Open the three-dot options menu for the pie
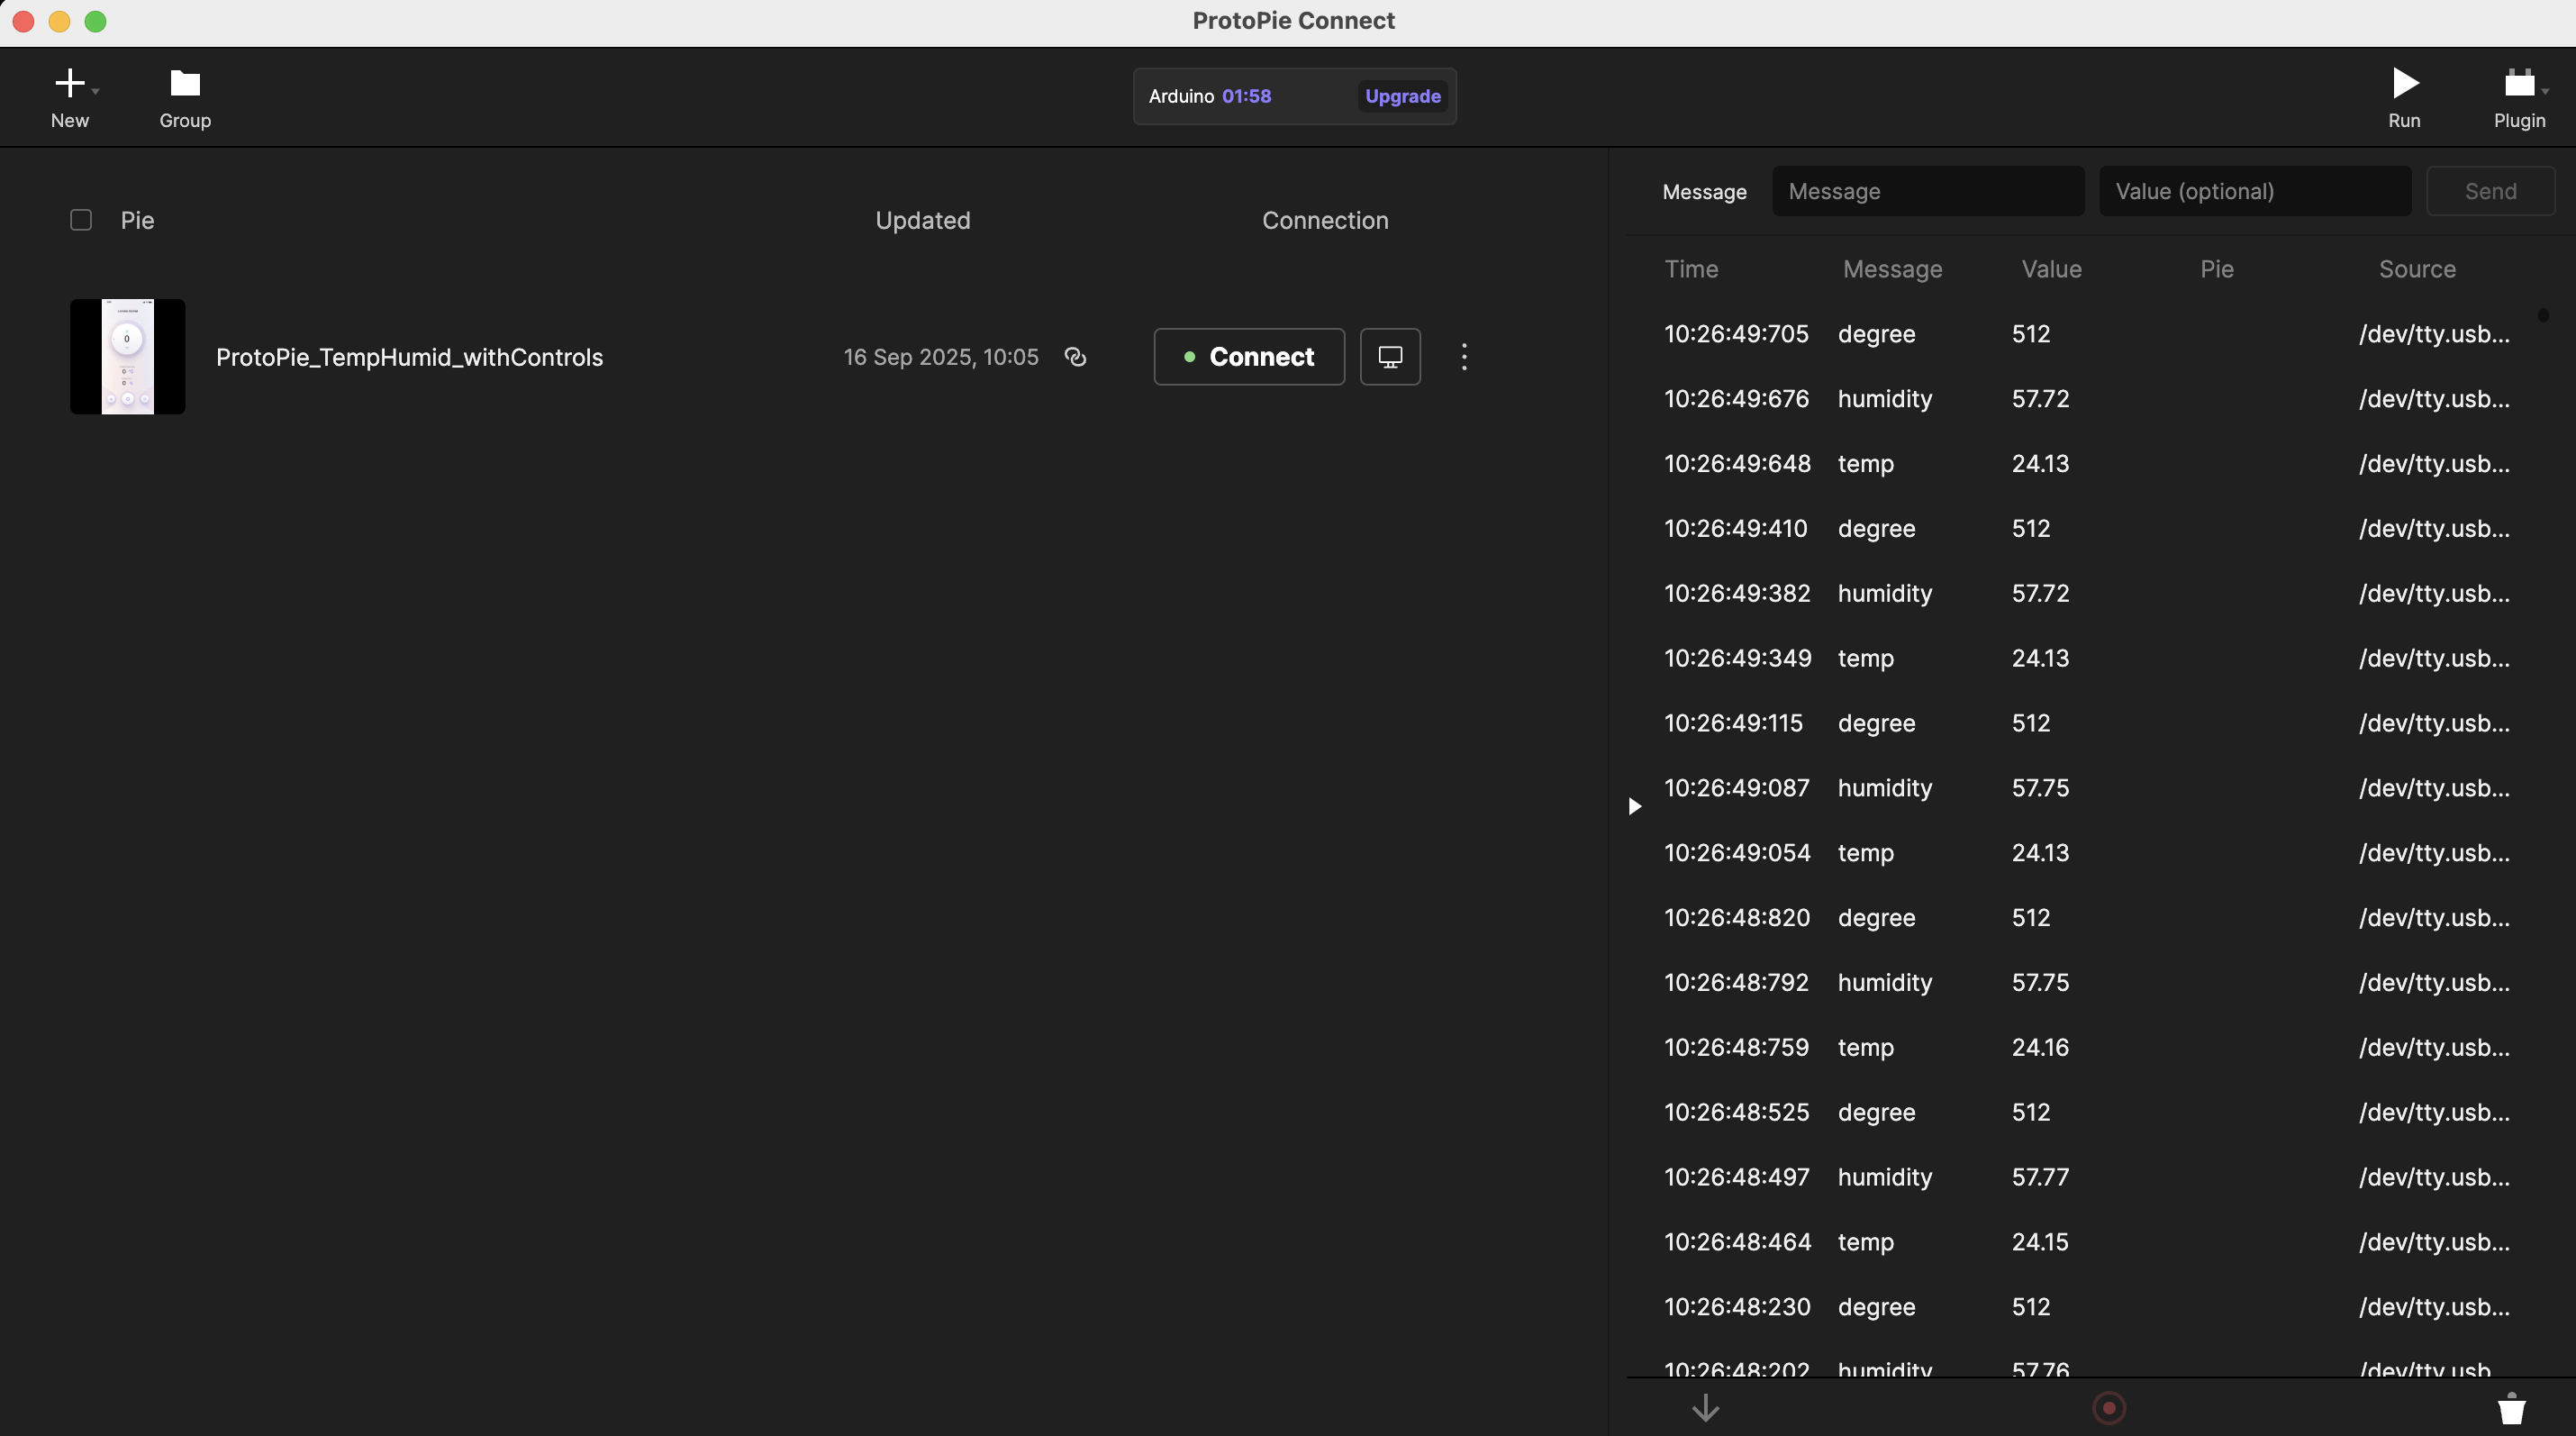The width and height of the screenshot is (2576, 1436). (1464, 357)
